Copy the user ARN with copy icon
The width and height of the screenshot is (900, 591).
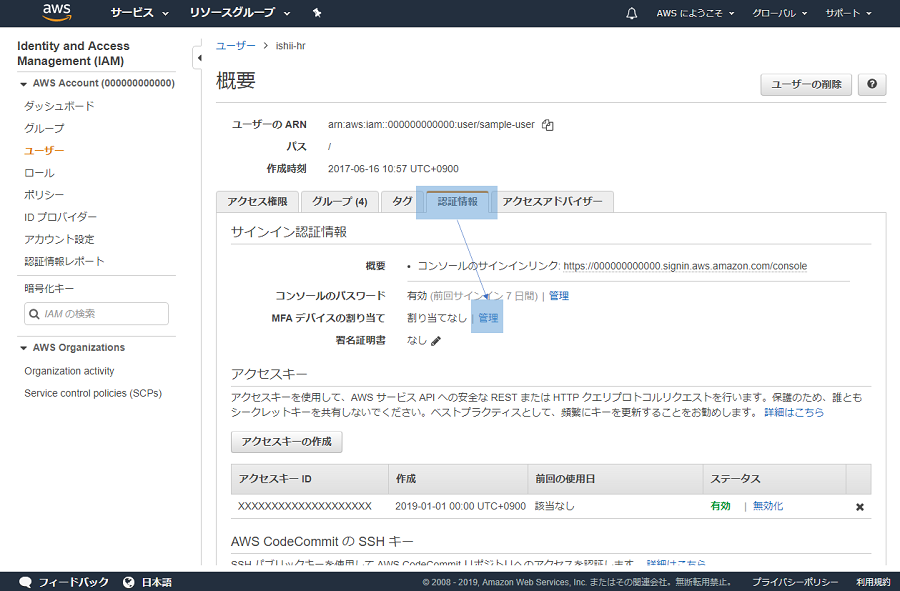click(x=548, y=125)
